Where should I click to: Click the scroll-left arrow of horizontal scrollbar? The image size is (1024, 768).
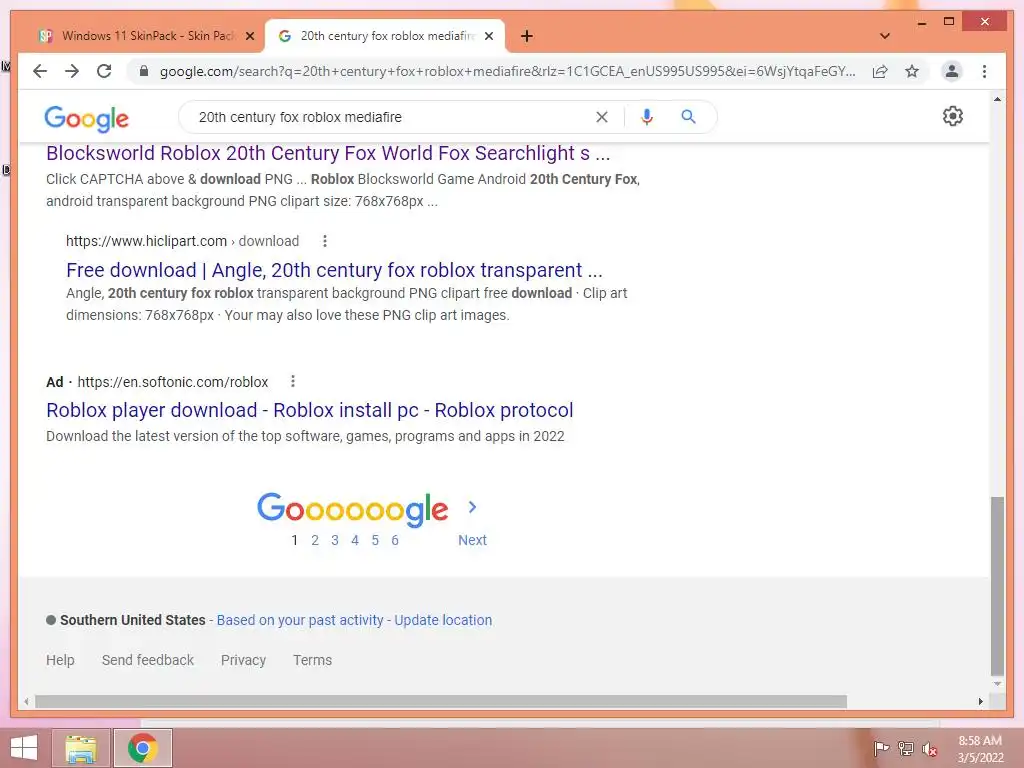(26, 701)
